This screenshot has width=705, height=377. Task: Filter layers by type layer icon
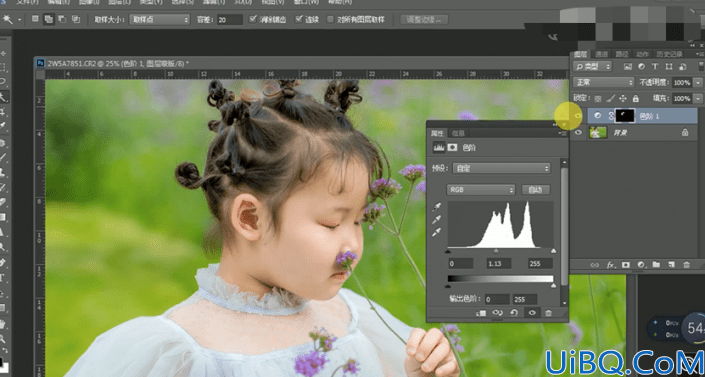pos(655,67)
